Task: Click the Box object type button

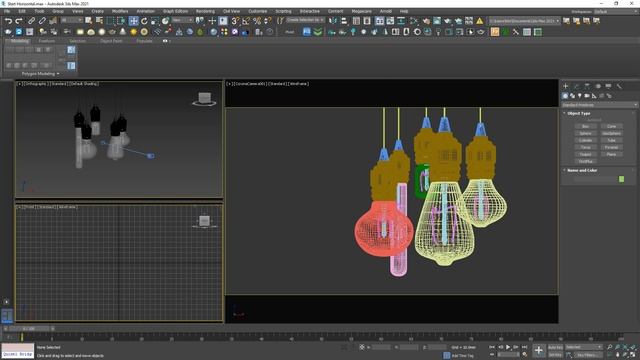Action: point(586,126)
